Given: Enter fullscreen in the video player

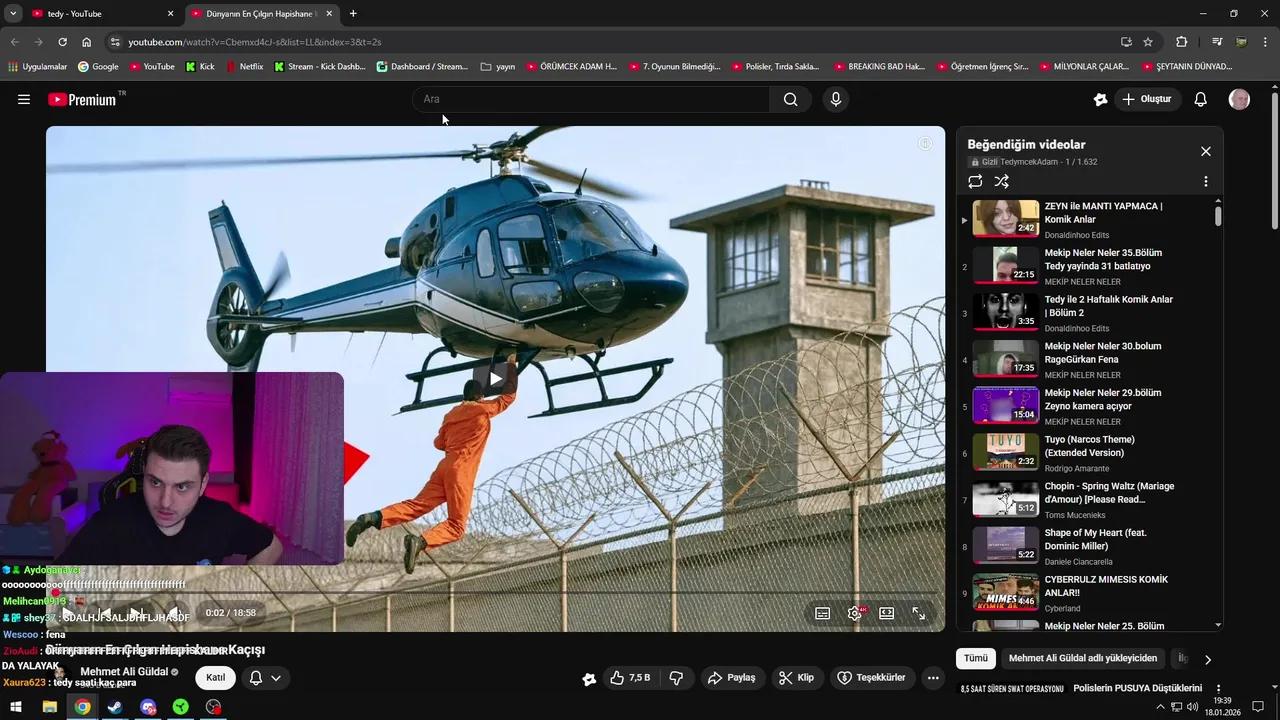Looking at the screenshot, I should pos(919,613).
